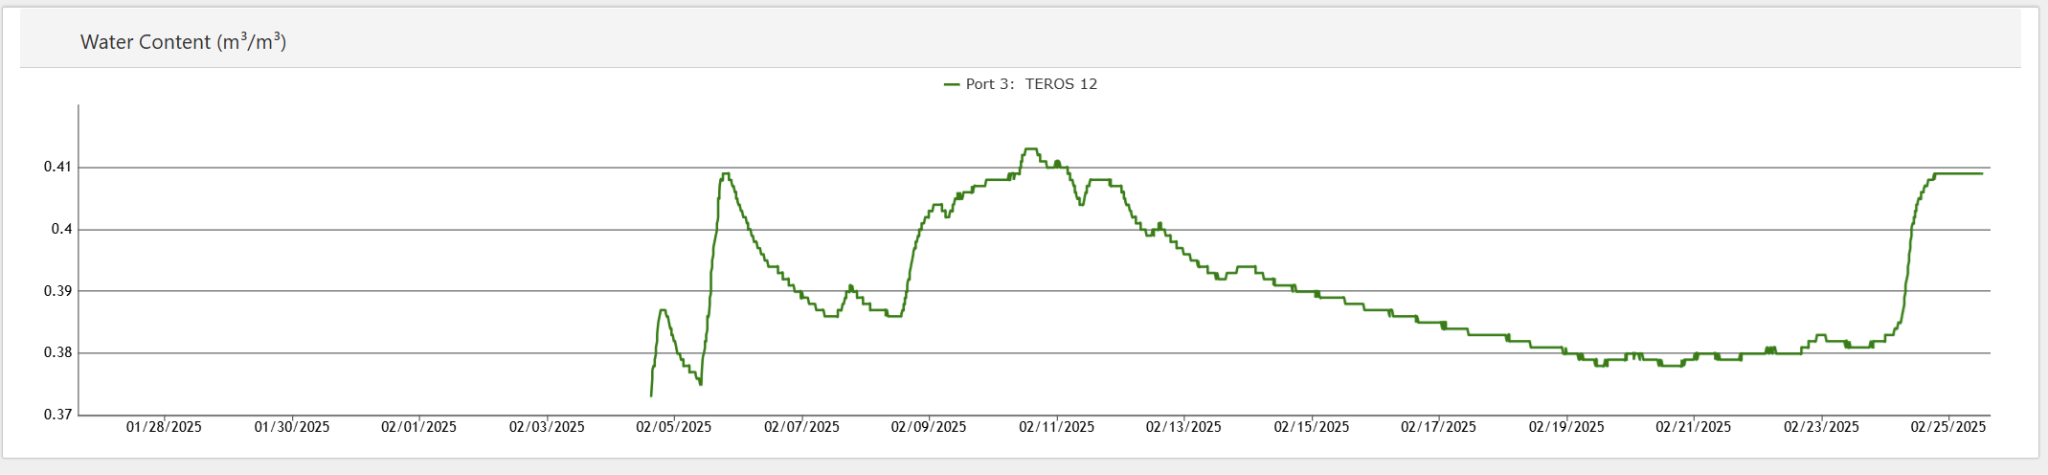2048x475 pixels.
Task: Click the 01/28/2025 x-axis date label
Action: tap(164, 427)
